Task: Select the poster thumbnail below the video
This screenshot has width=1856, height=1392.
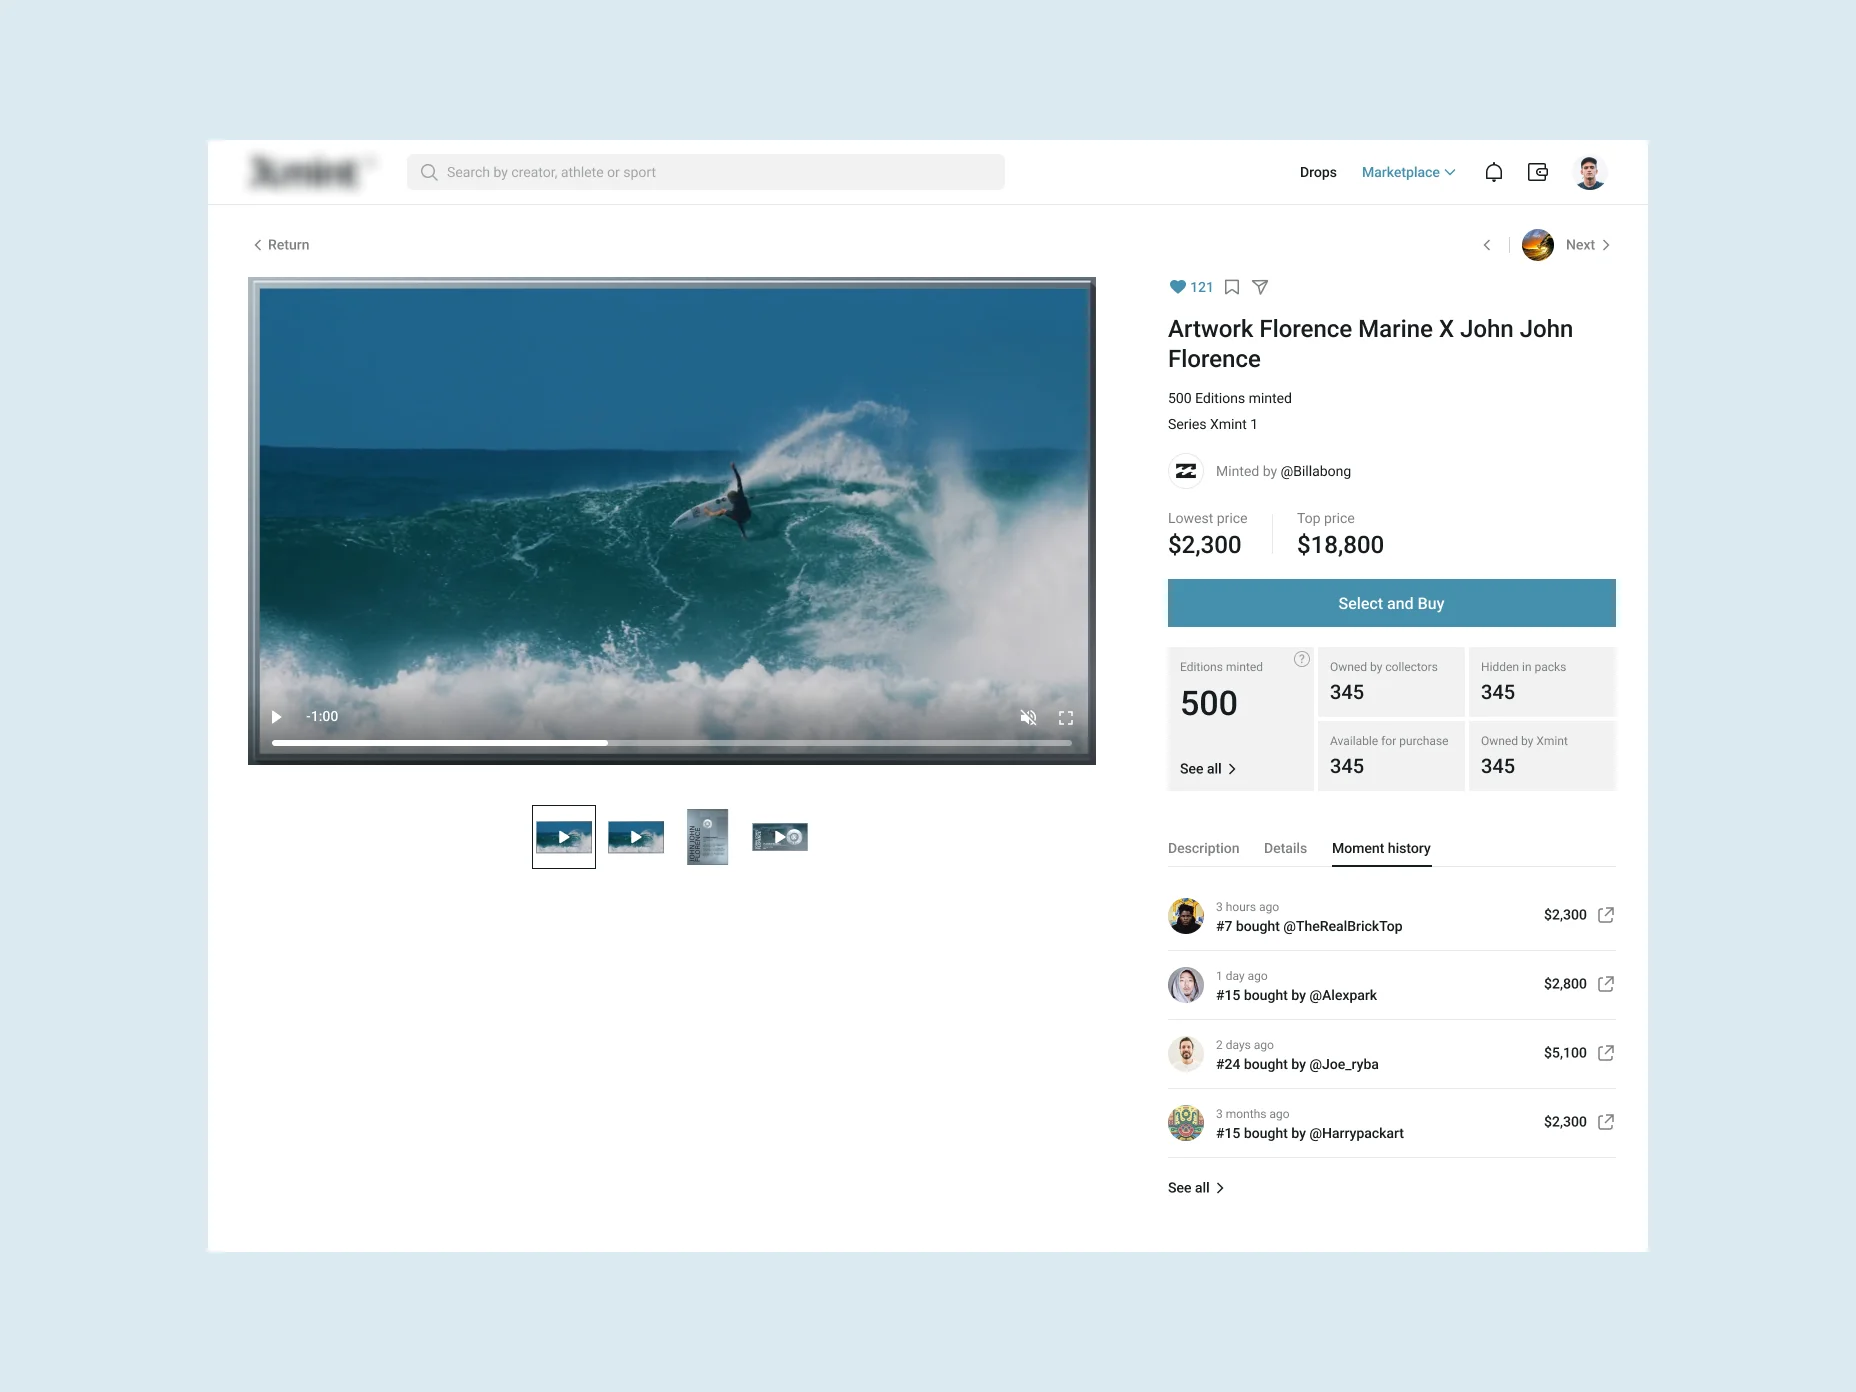Action: [707, 836]
